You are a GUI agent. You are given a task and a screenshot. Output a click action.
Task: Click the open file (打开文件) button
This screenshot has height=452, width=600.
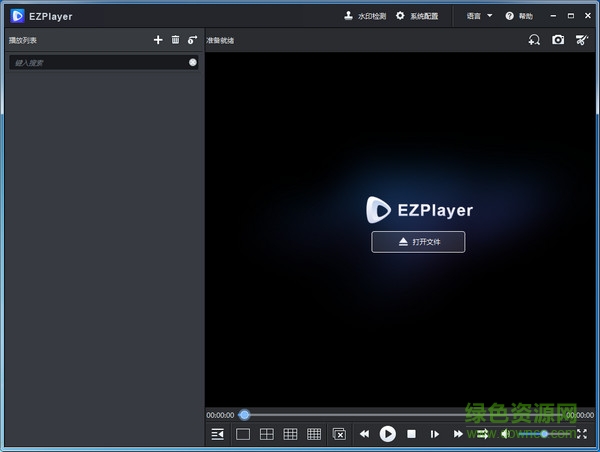[x=418, y=242]
